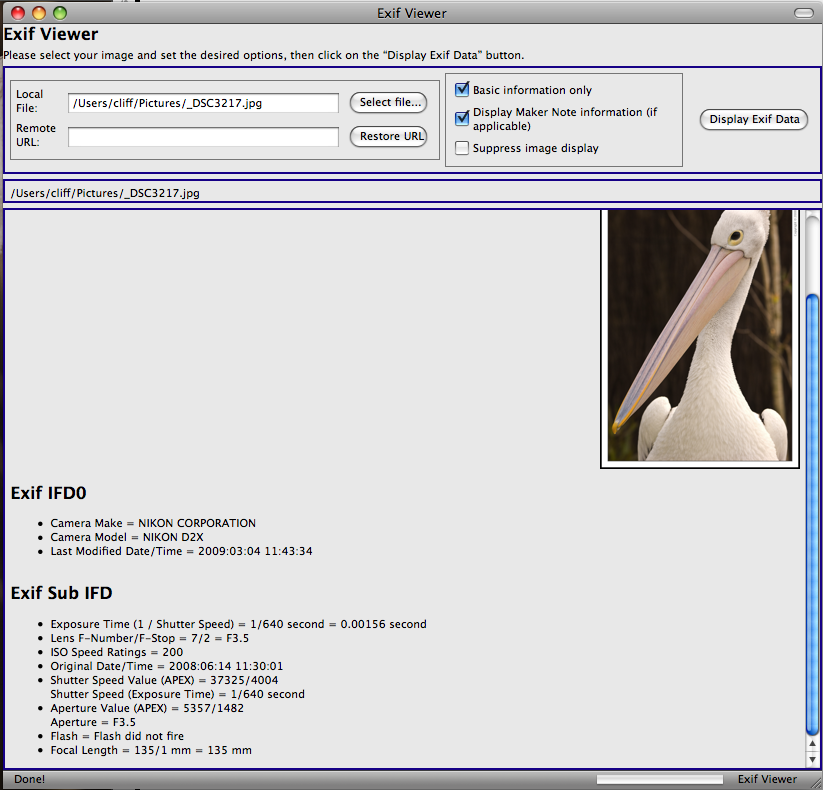This screenshot has width=823, height=790.
Task: Disable 'Display Maker Note information' option
Action: click(461, 117)
